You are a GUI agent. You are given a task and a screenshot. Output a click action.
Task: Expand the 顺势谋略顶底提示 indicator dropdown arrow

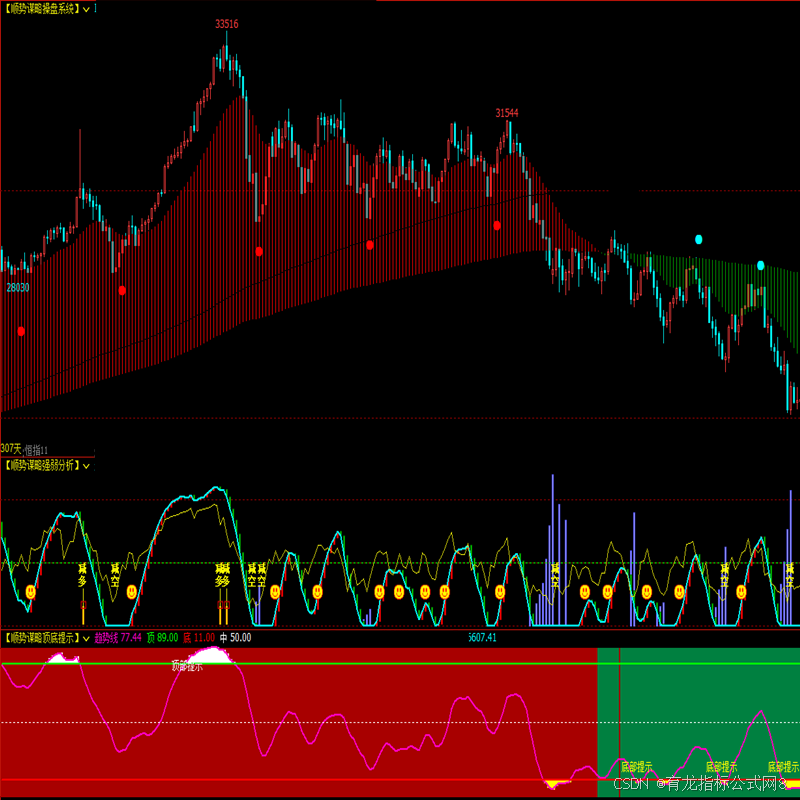click(x=86, y=638)
